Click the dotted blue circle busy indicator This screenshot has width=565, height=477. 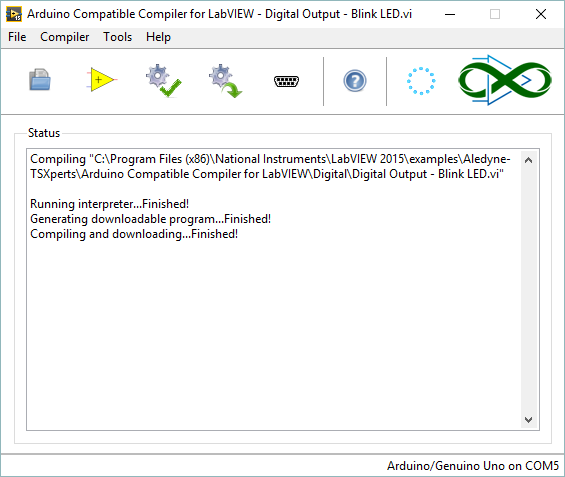click(421, 81)
